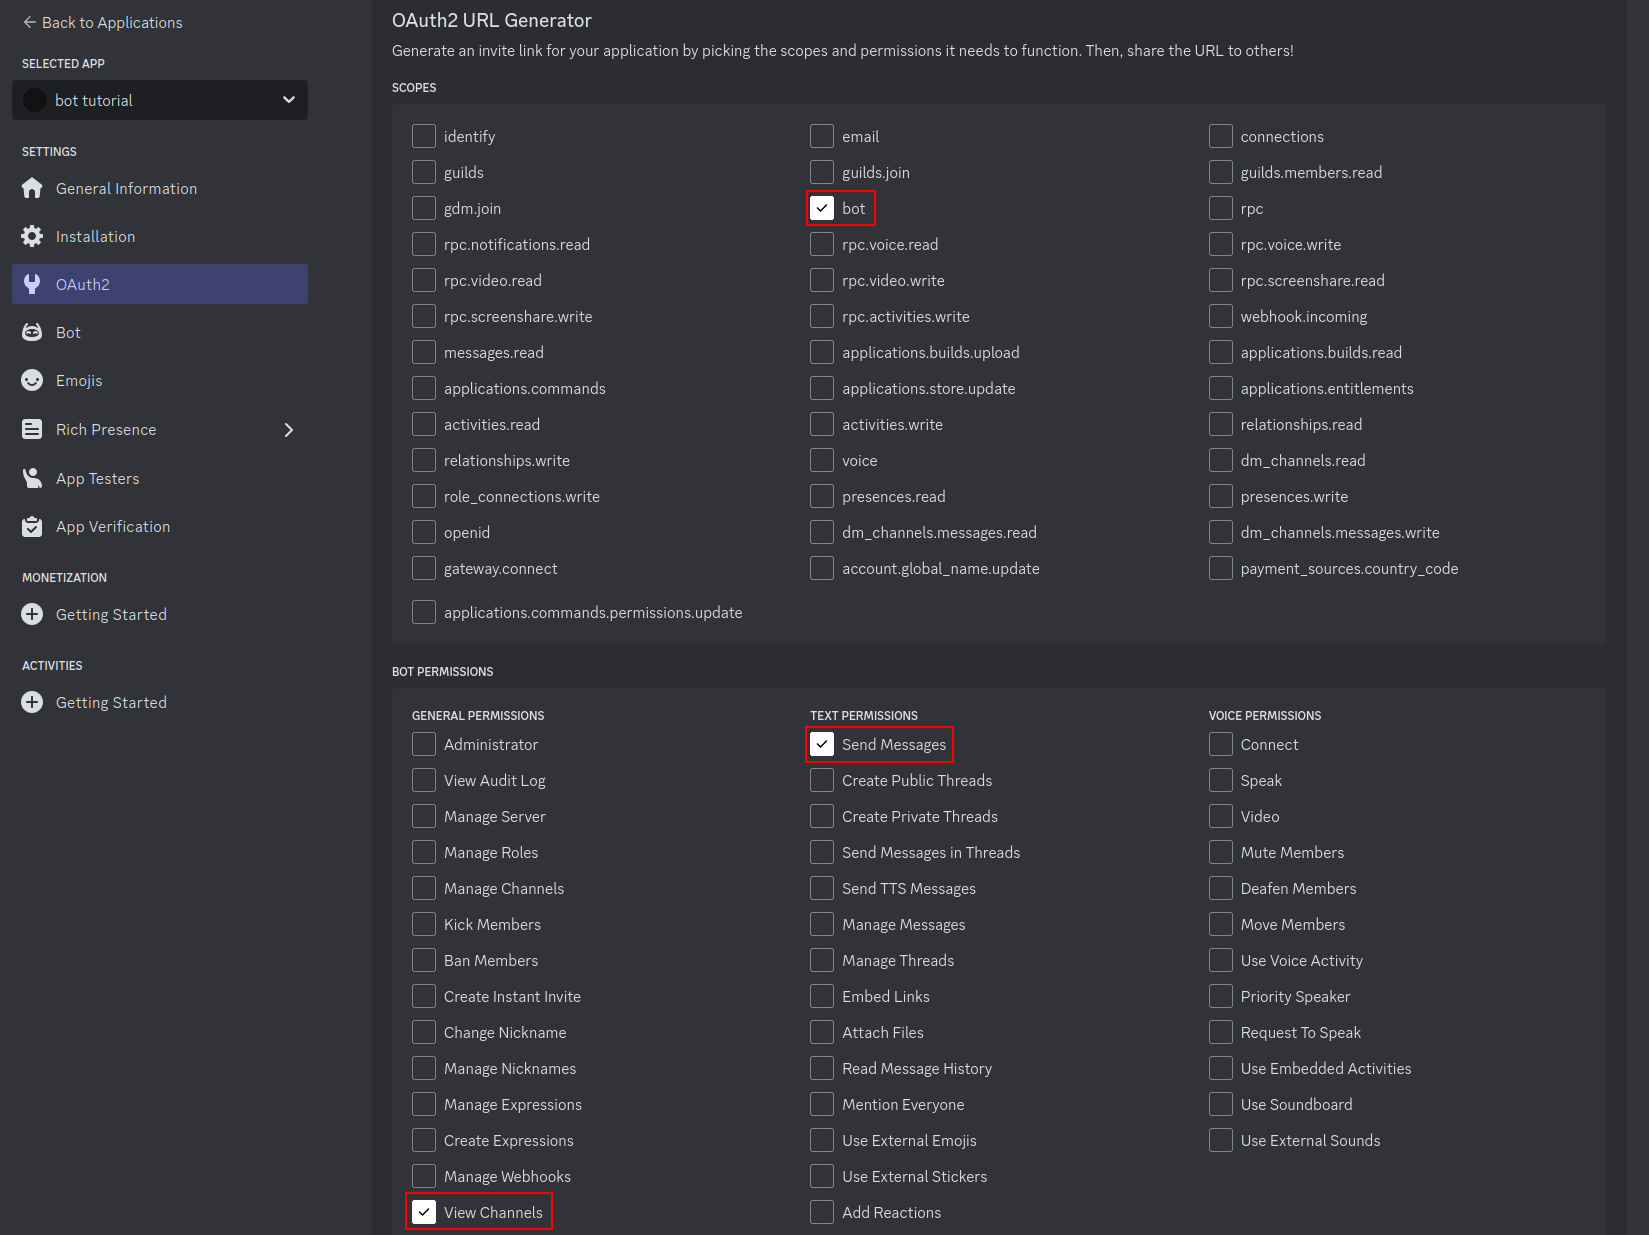Enable the Administrator permission
1649x1235 pixels.
pos(424,744)
